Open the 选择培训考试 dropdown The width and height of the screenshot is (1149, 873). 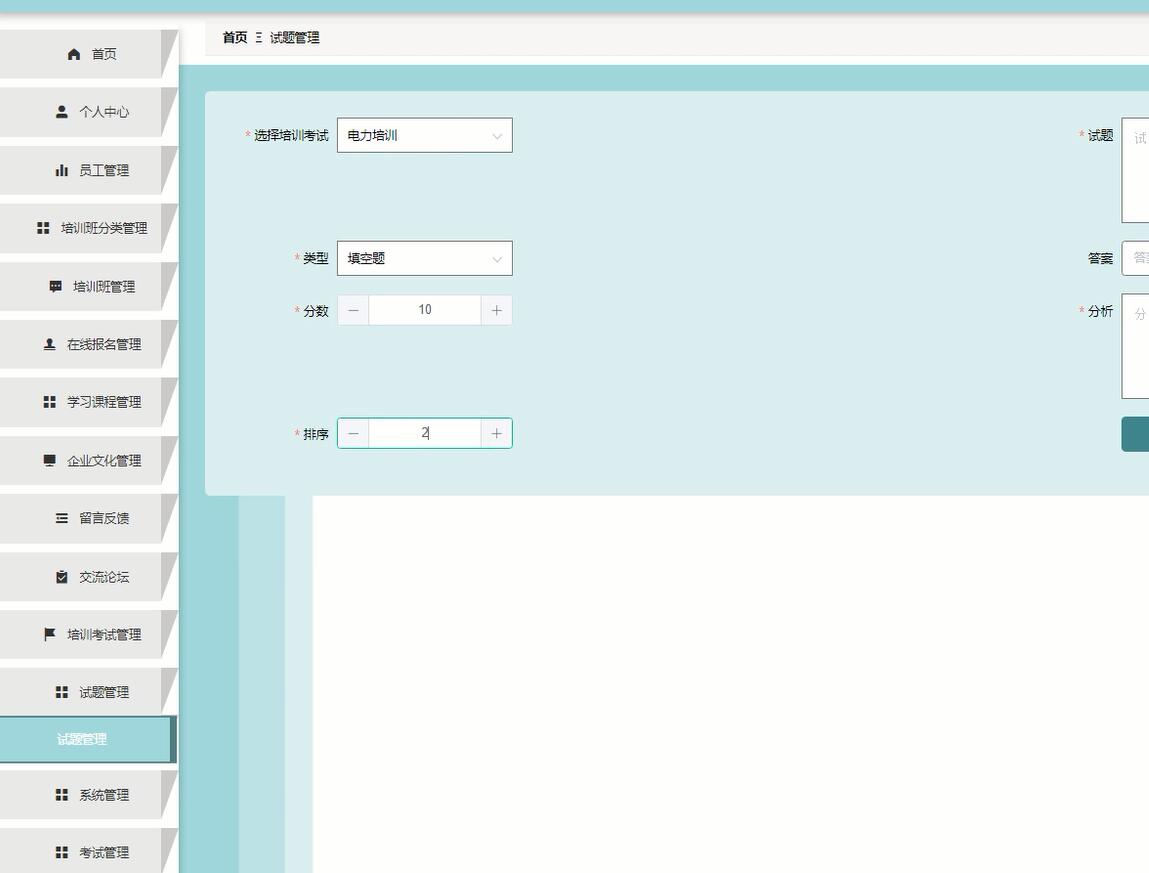click(x=424, y=135)
